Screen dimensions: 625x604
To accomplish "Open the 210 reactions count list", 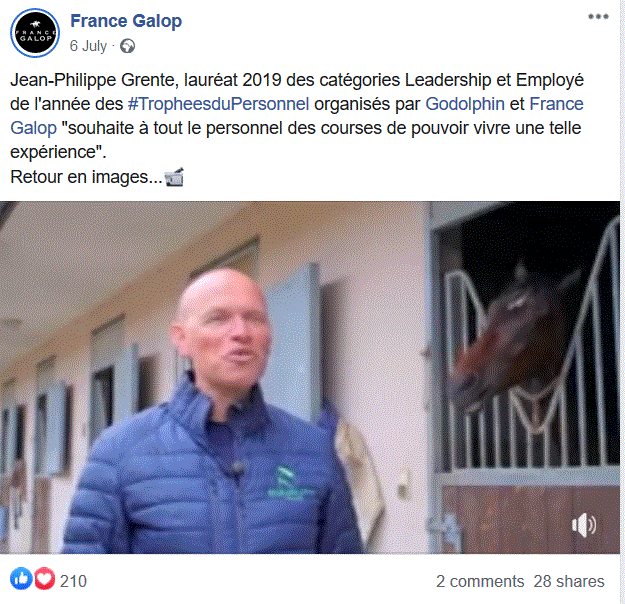I will [x=73, y=581].
